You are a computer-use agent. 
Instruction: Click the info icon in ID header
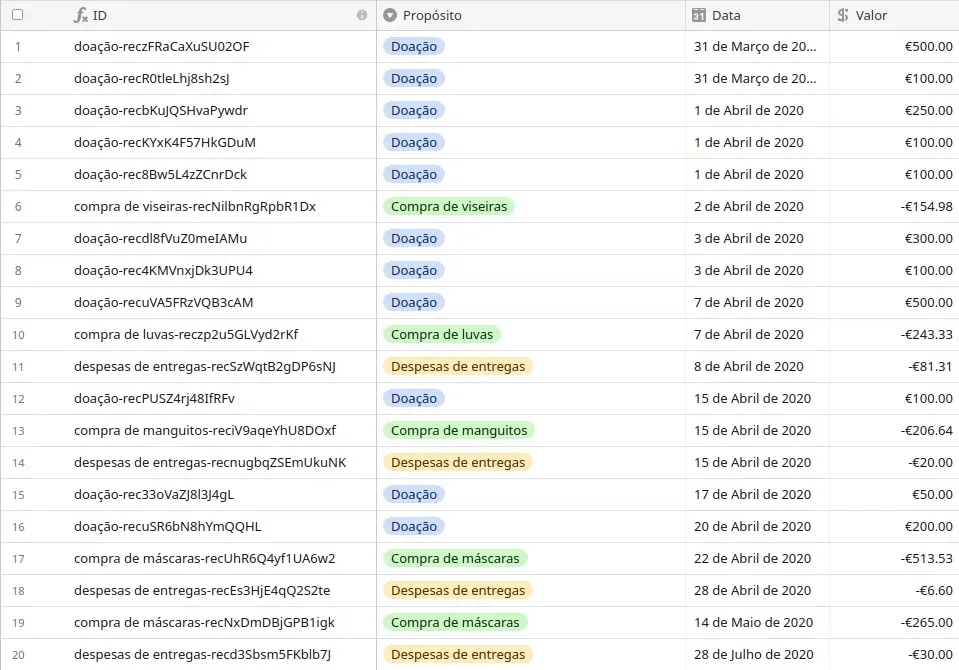pos(362,15)
